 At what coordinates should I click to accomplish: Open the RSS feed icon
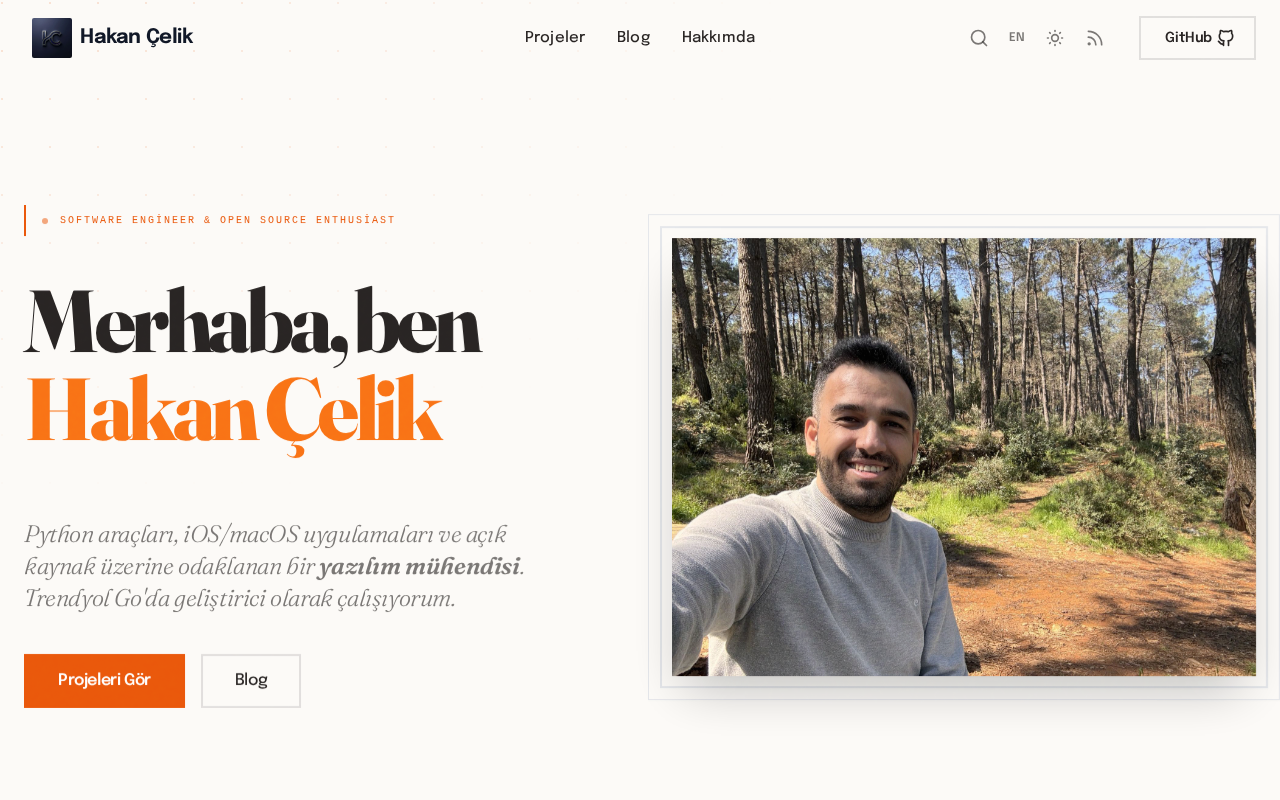tap(1095, 38)
